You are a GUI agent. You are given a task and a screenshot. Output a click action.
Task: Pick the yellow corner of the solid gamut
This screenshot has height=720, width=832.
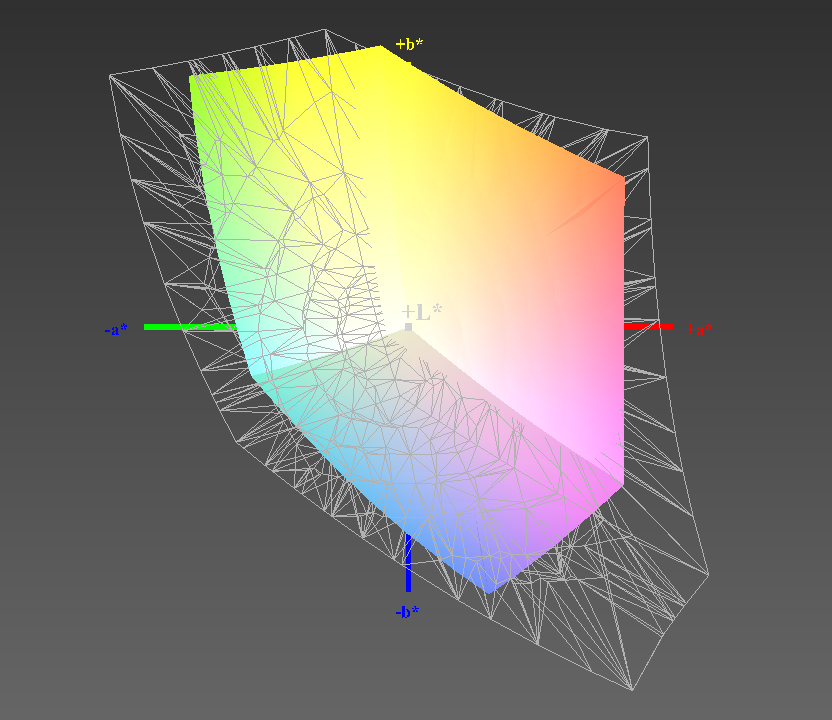(381, 49)
